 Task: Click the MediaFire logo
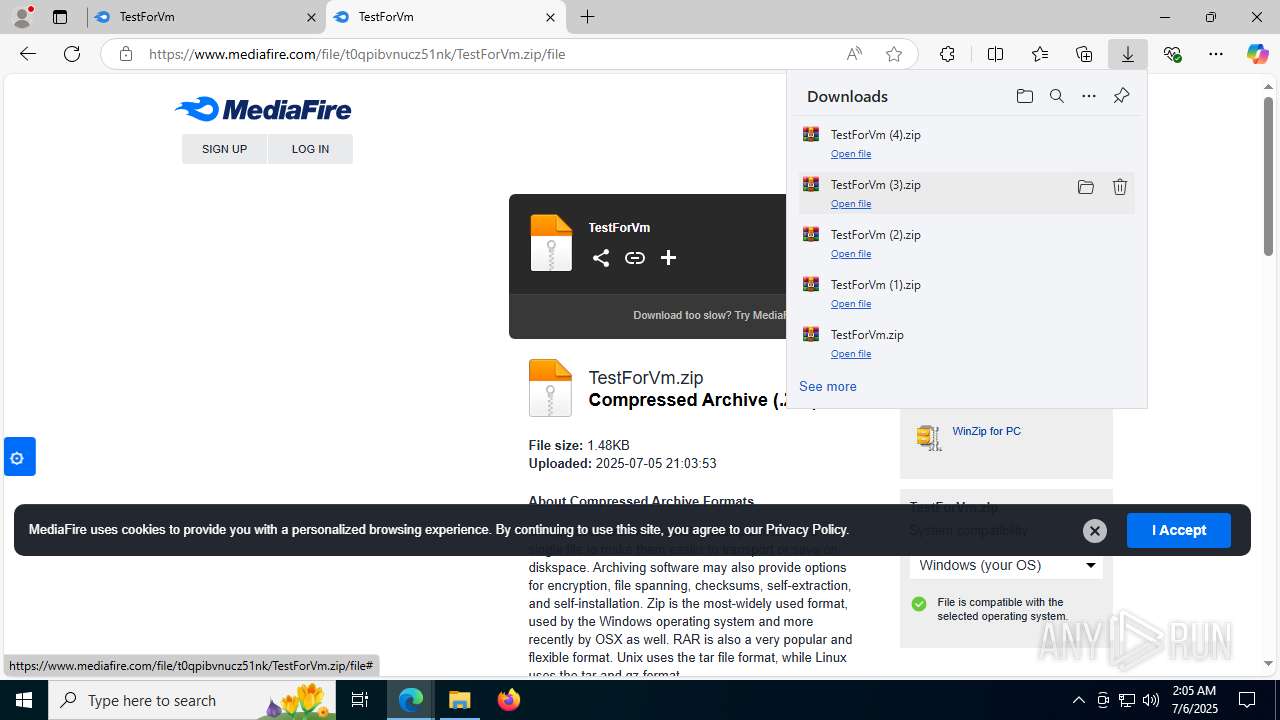[x=262, y=108]
